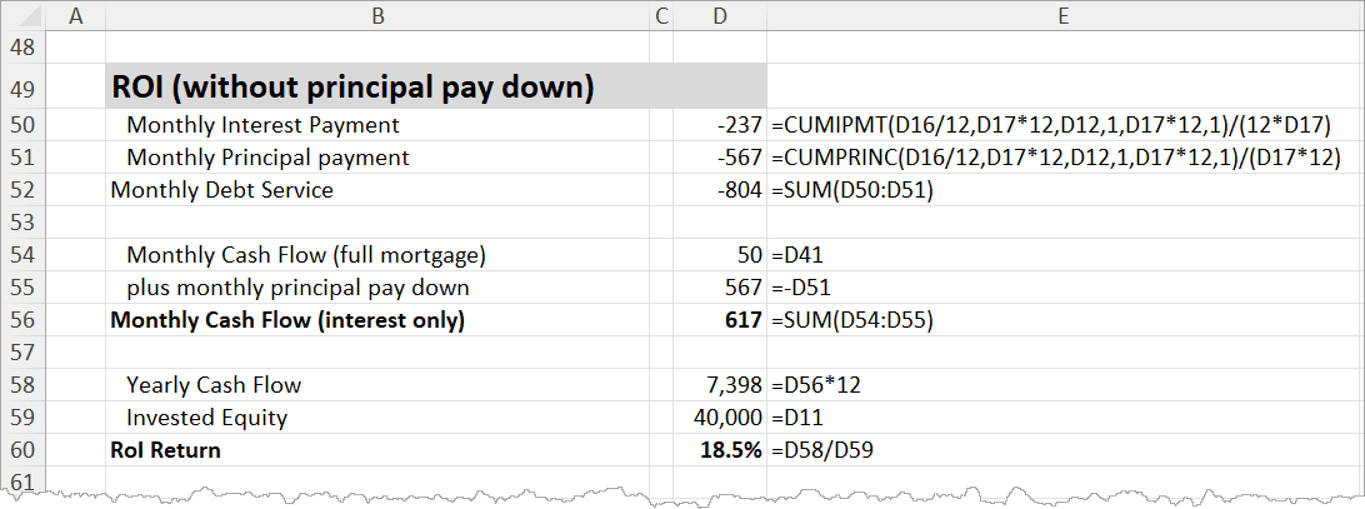Click the Monthly Cash Flow (full mortgage) label

(x=306, y=255)
